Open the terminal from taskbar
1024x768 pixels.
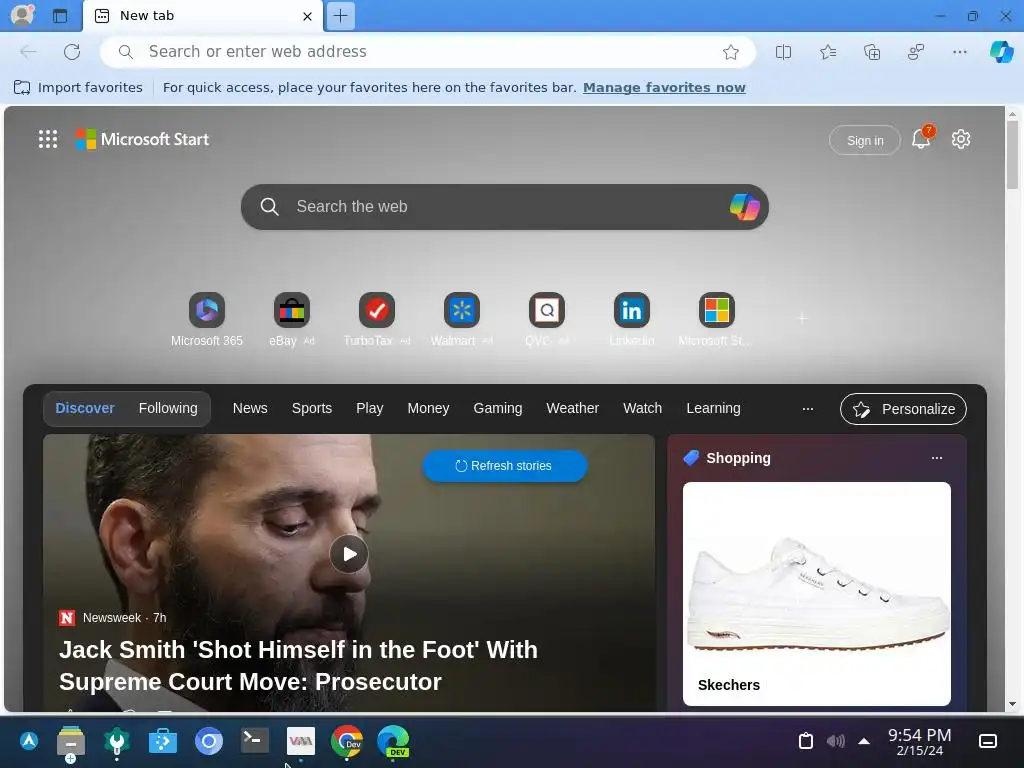click(x=255, y=741)
